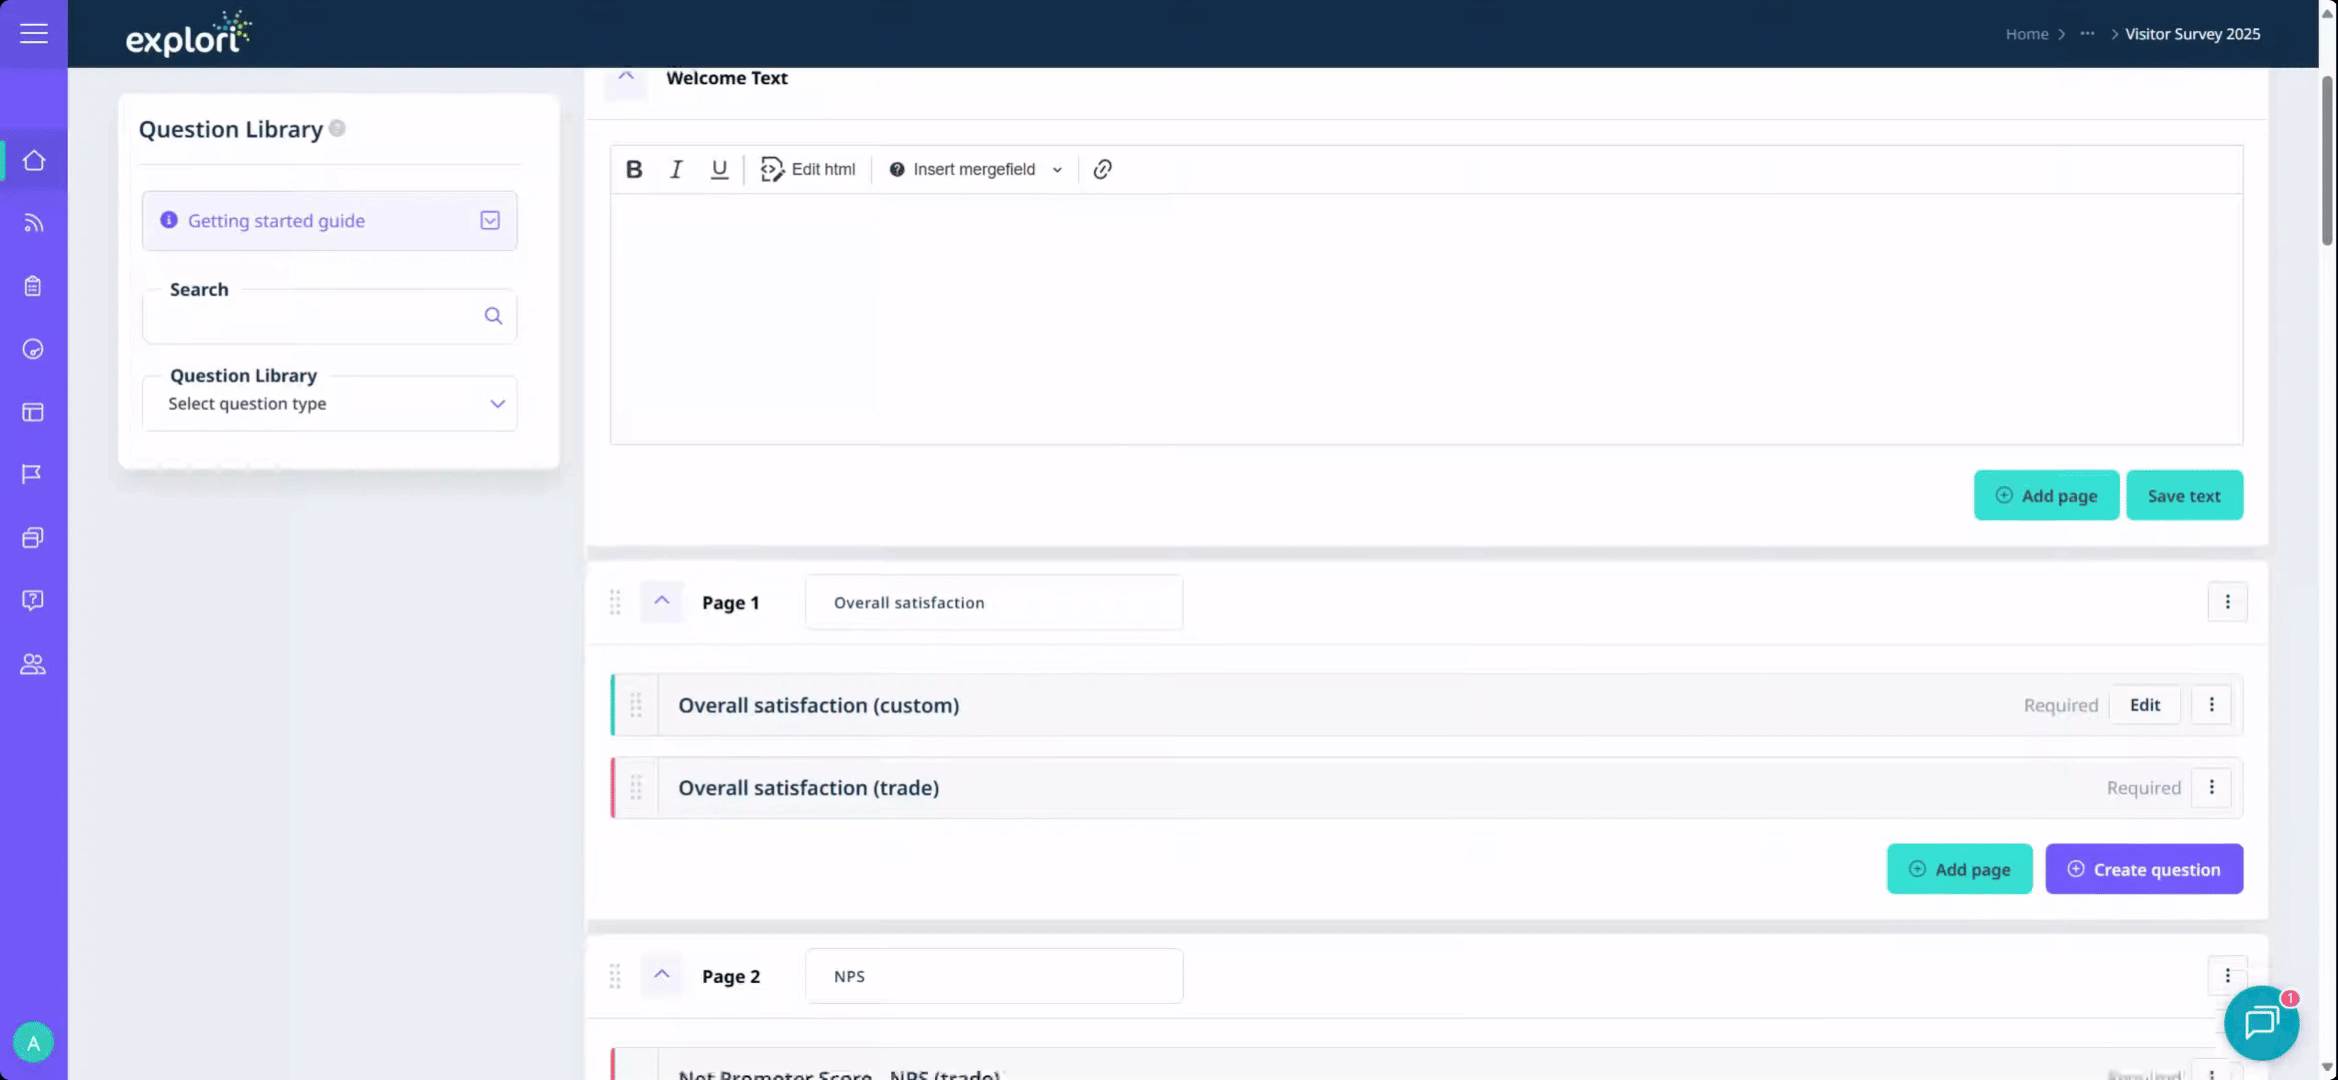Click the Italic formatting icon
Viewport: 2338px width, 1080px height.
click(676, 169)
